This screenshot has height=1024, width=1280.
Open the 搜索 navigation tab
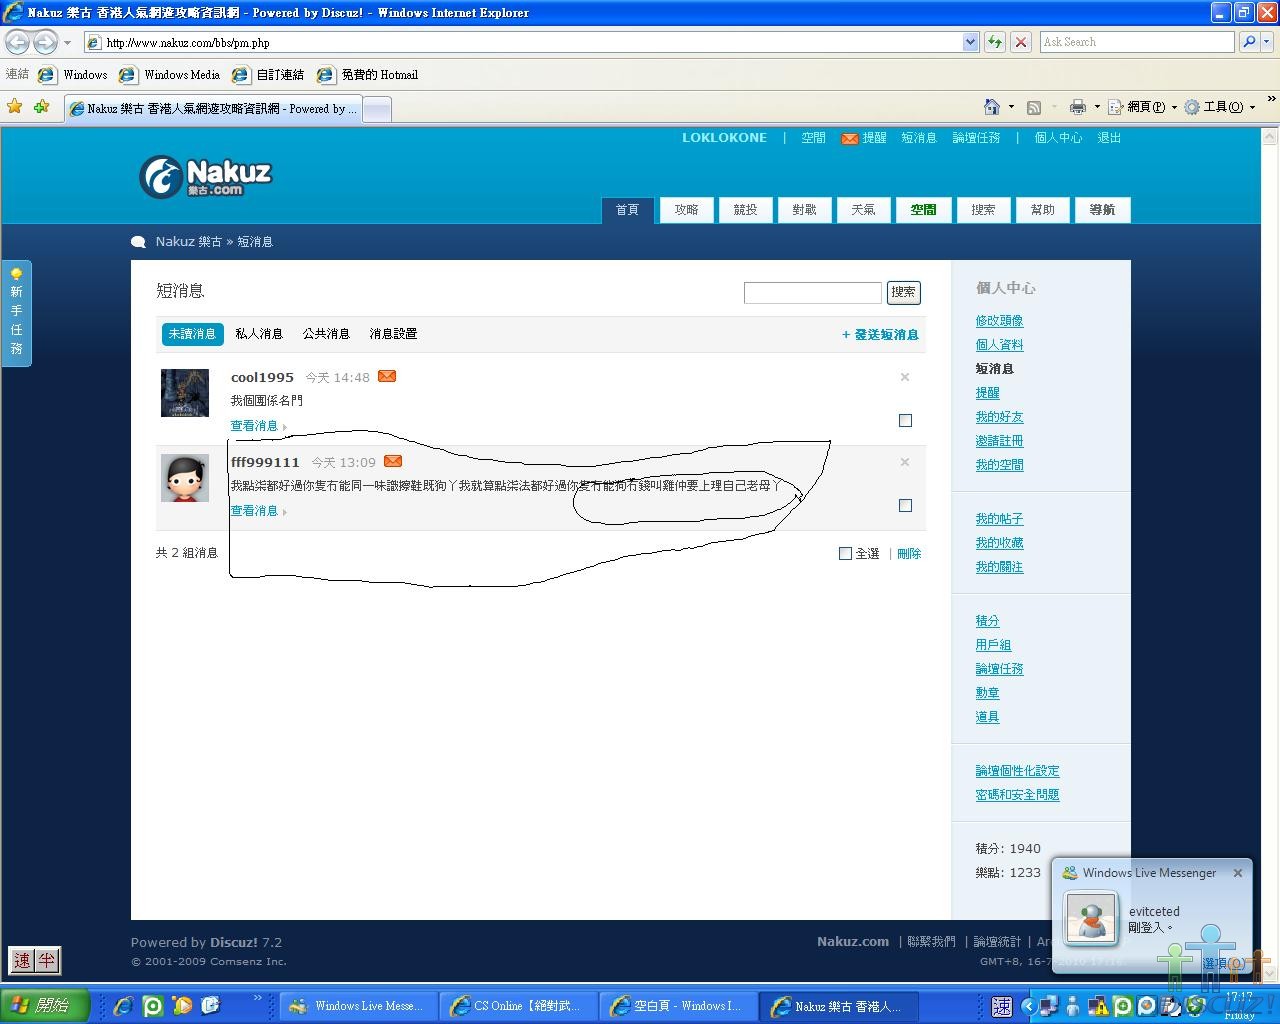[x=983, y=210]
